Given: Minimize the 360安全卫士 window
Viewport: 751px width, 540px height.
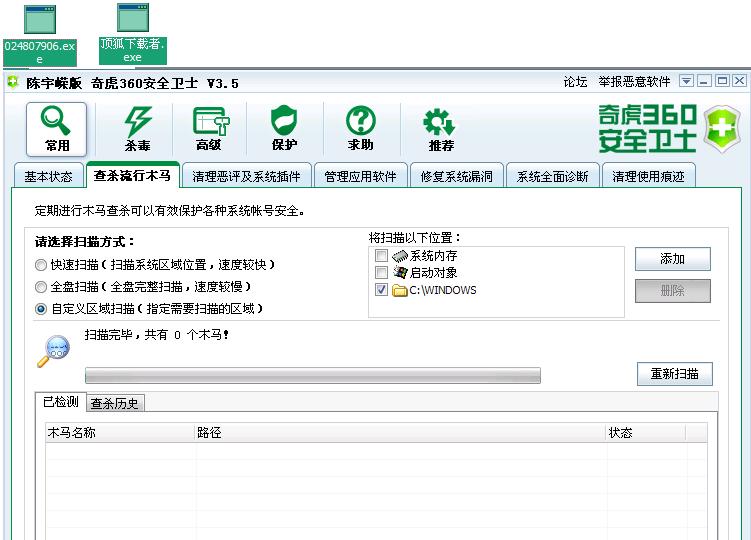Looking at the screenshot, I should pos(704,81).
